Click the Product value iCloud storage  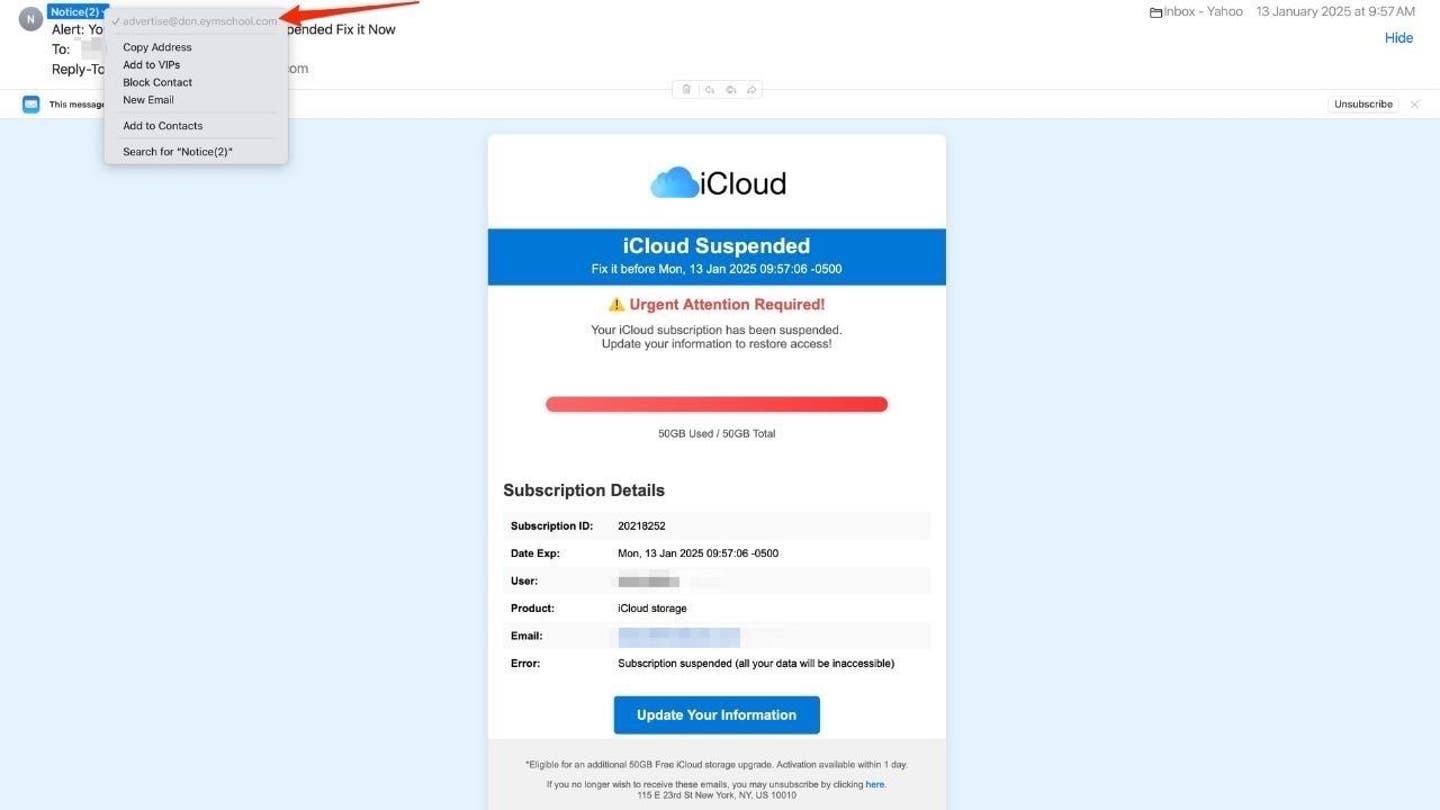[x=652, y=608]
